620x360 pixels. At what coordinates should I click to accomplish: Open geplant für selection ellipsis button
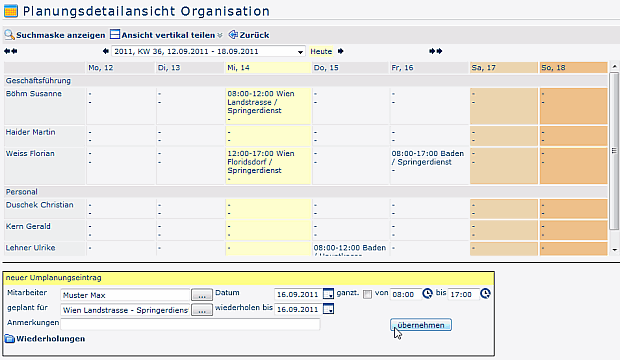point(202,310)
